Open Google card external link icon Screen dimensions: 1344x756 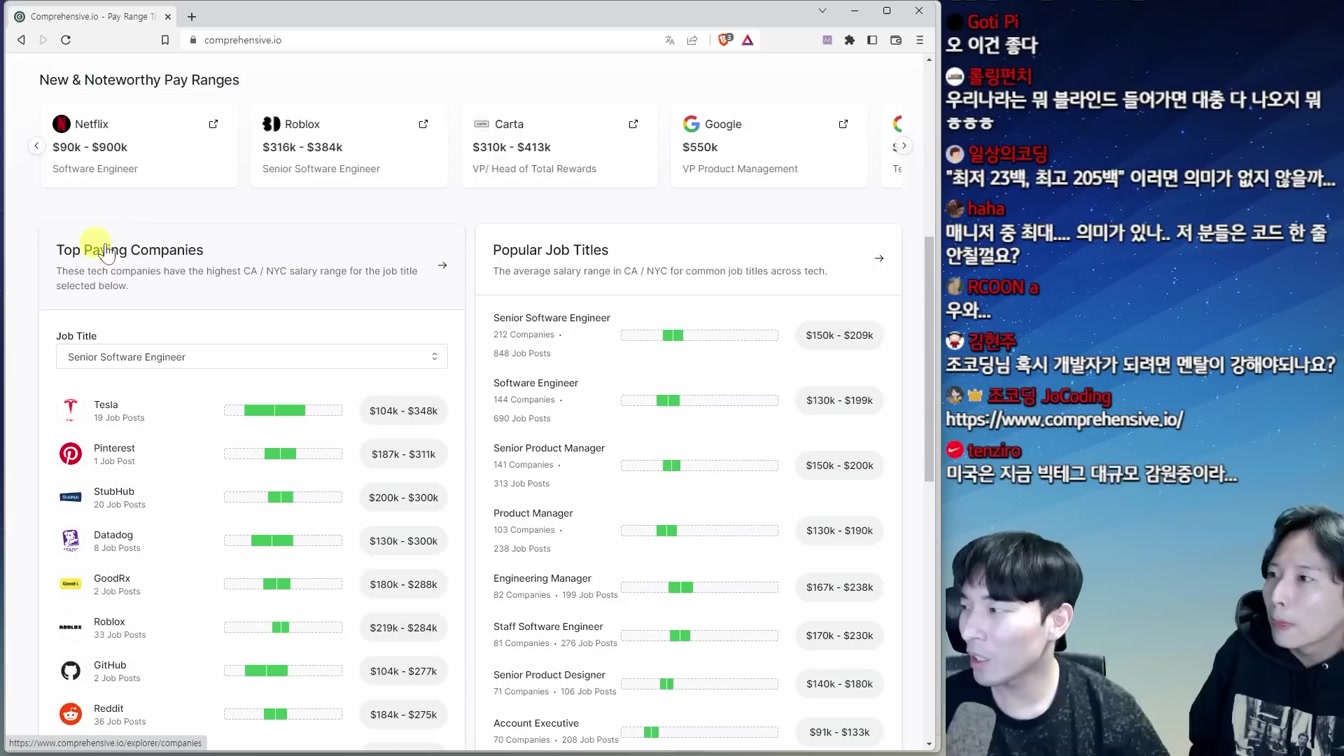(843, 124)
